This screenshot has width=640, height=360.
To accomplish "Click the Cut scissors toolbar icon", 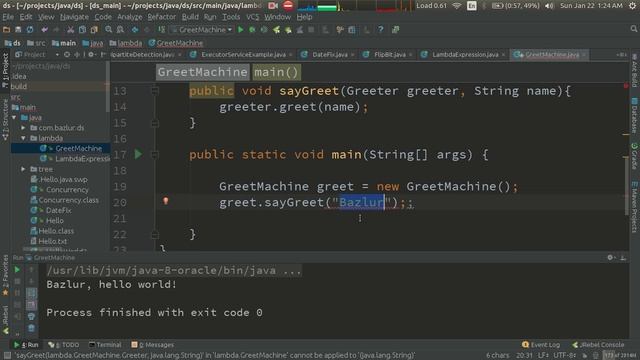I will (71, 30).
